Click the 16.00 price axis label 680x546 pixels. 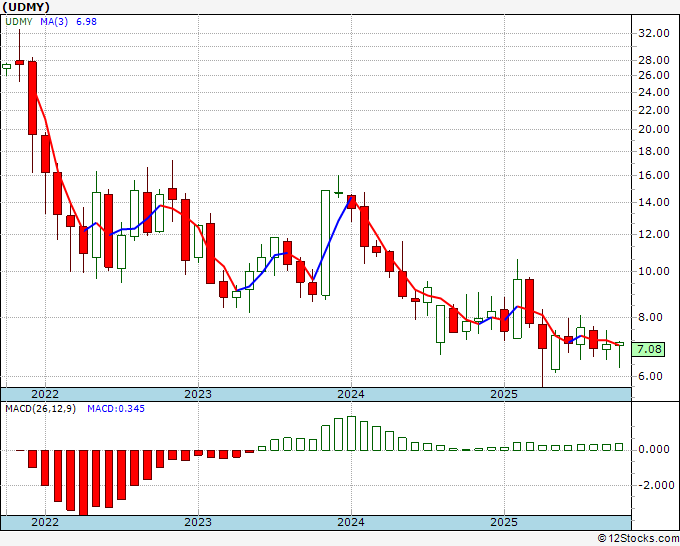[654, 175]
